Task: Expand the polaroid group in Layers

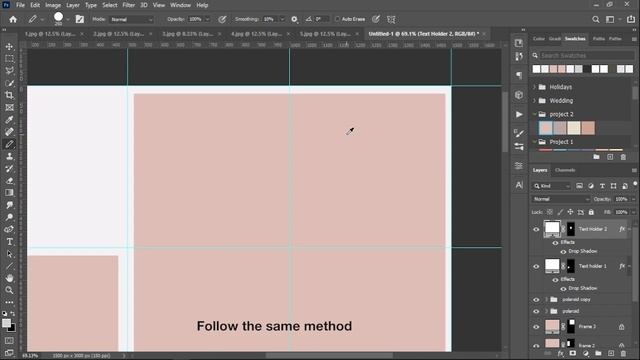Action: [x=546, y=311]
